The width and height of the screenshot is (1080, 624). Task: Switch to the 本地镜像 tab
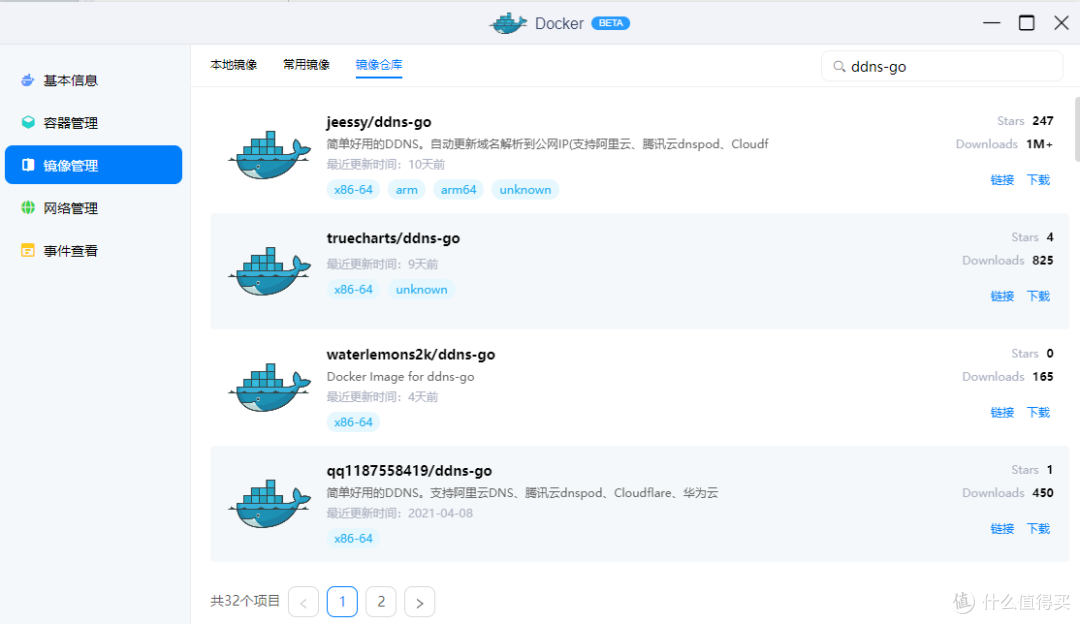pyautogui.click(x=233, y=65)
